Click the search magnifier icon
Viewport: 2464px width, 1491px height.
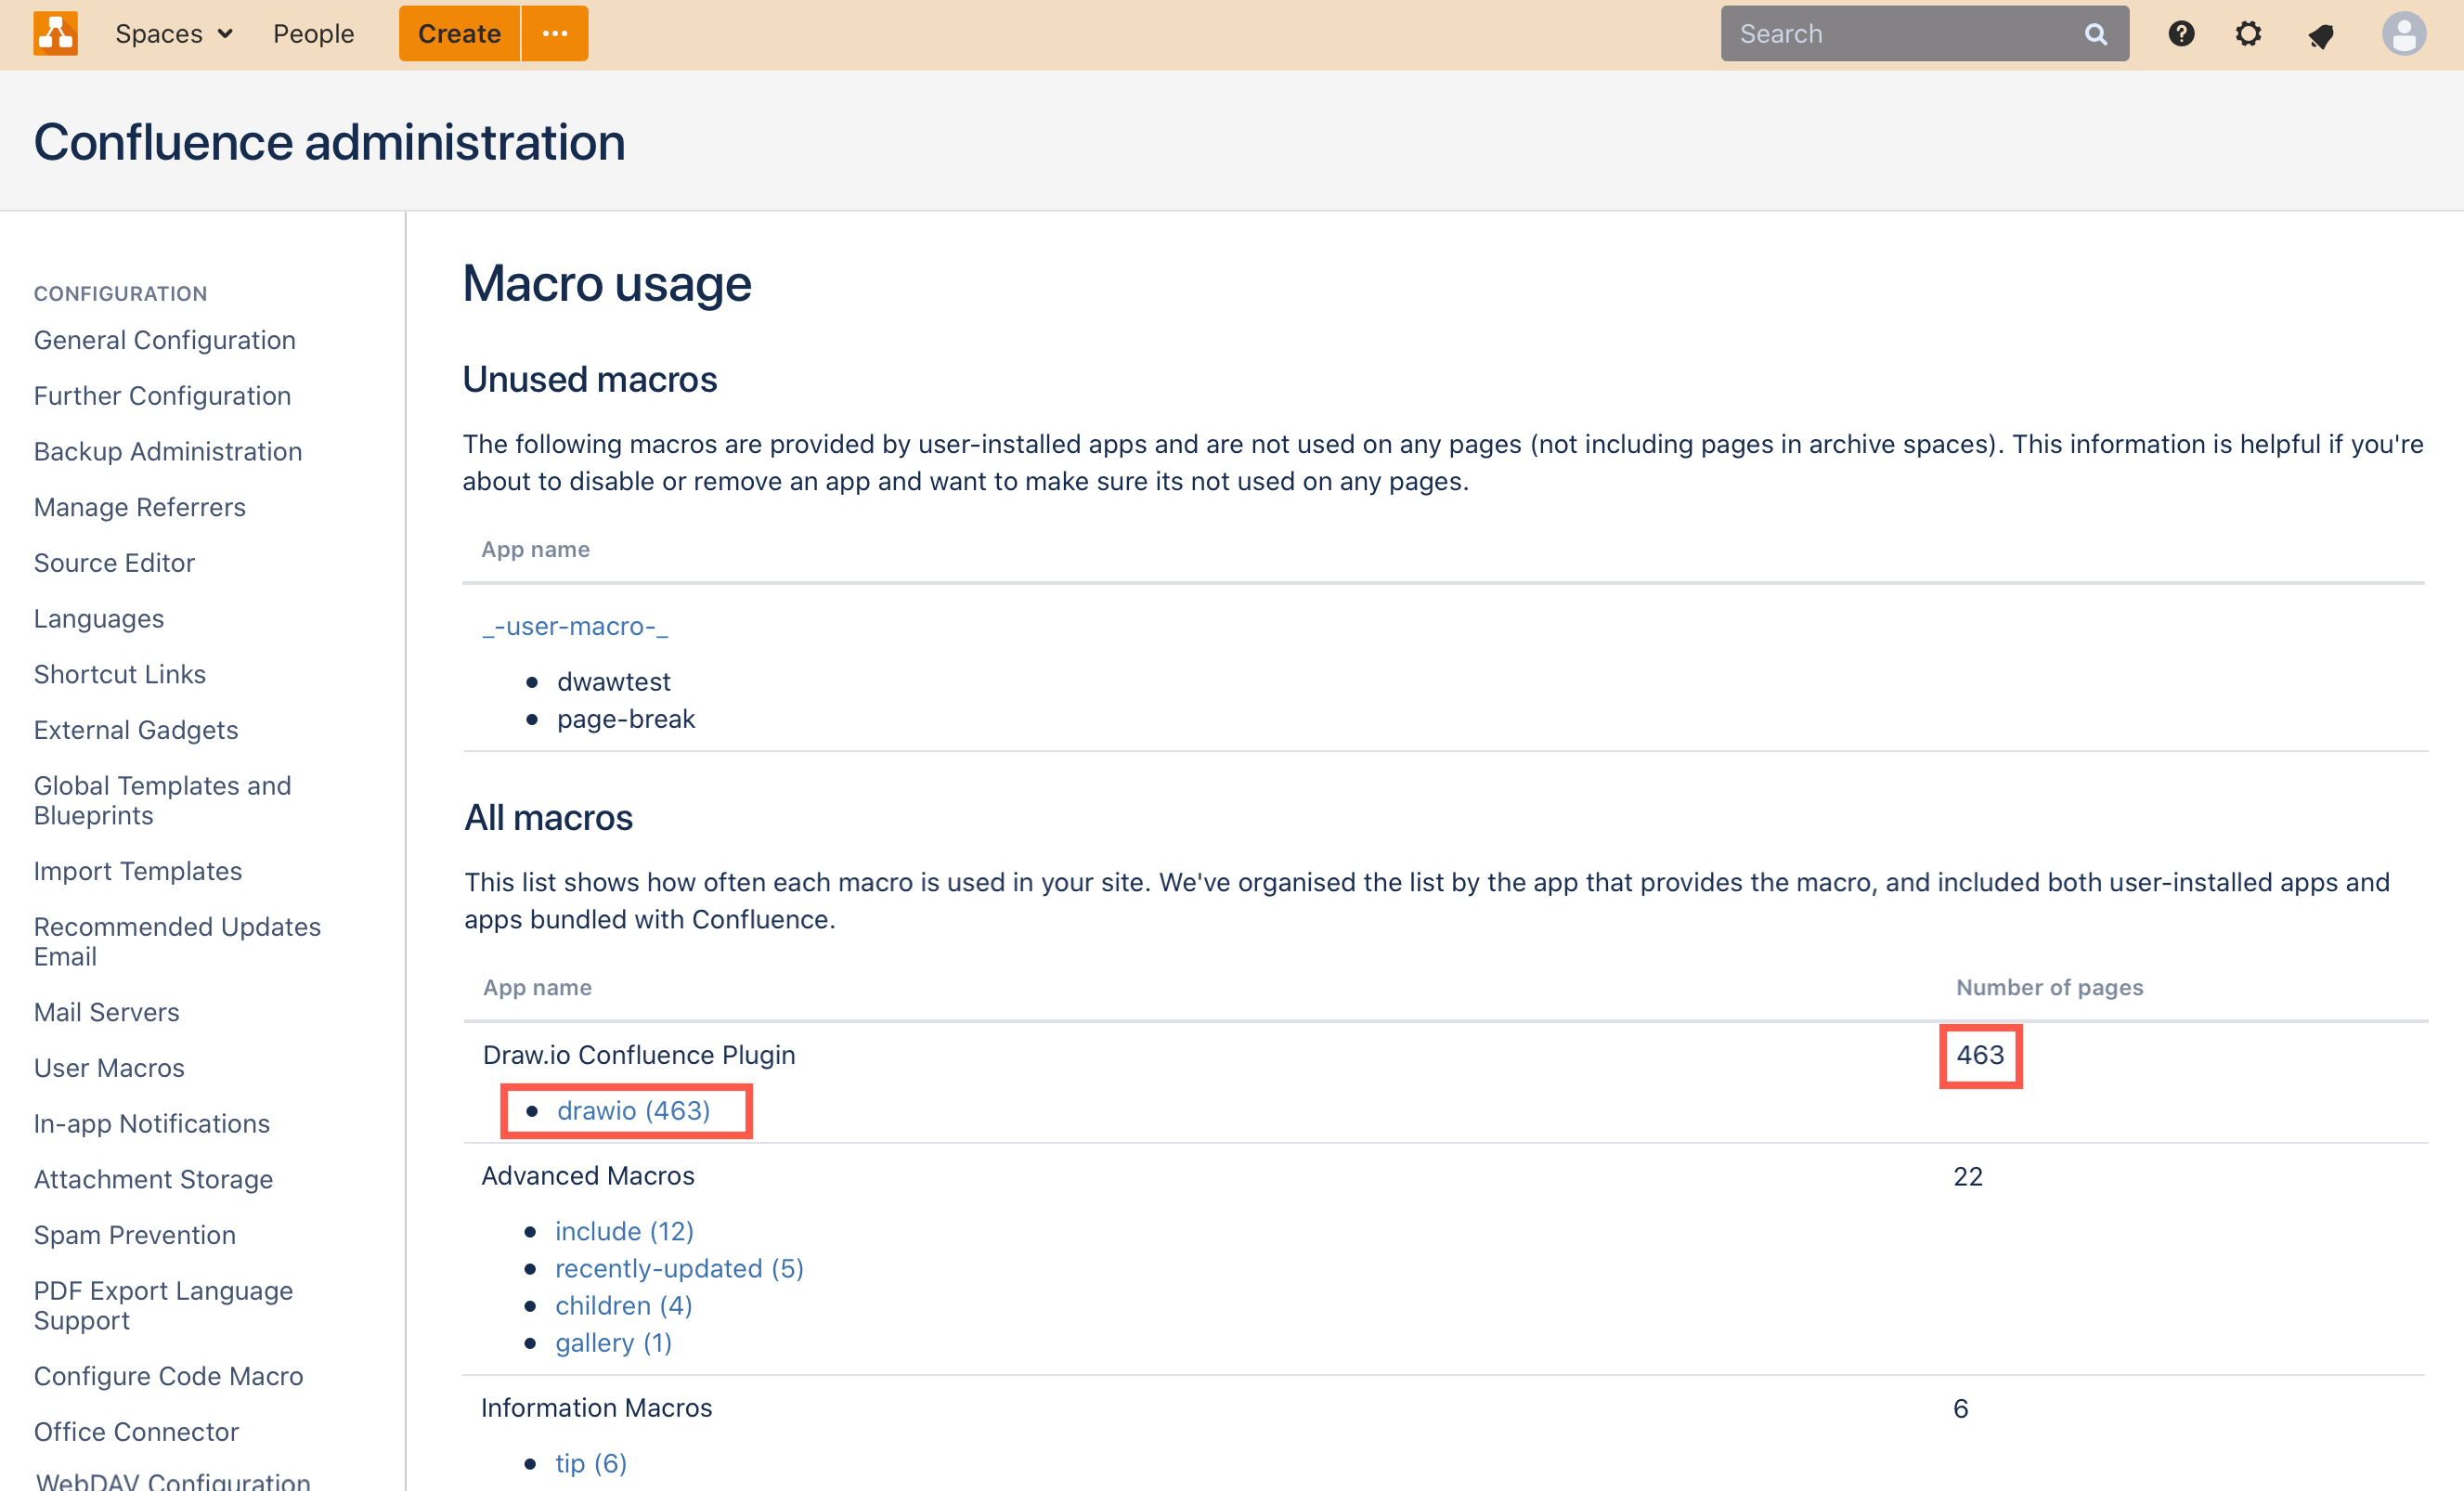(x=2097, y=33)
